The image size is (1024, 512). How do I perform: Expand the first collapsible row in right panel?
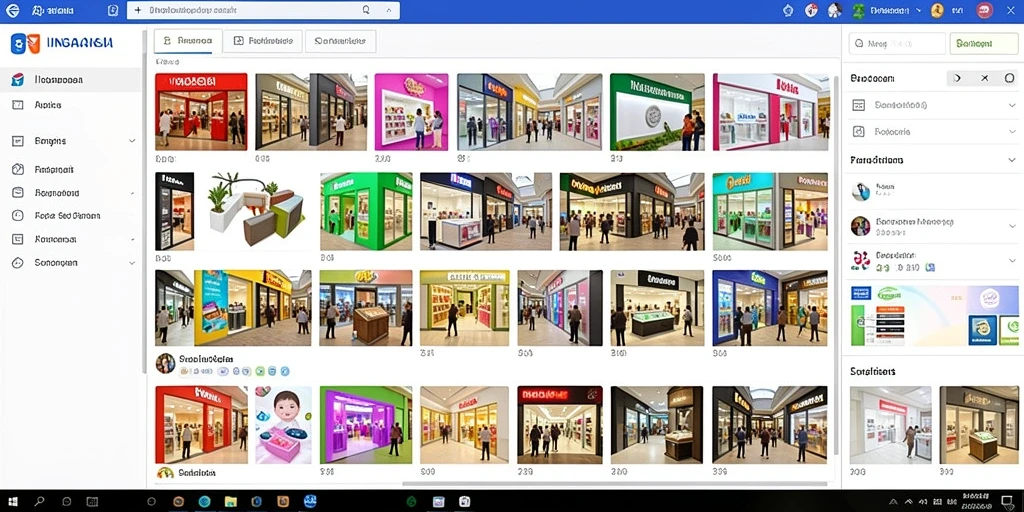(x=933, y=105)
